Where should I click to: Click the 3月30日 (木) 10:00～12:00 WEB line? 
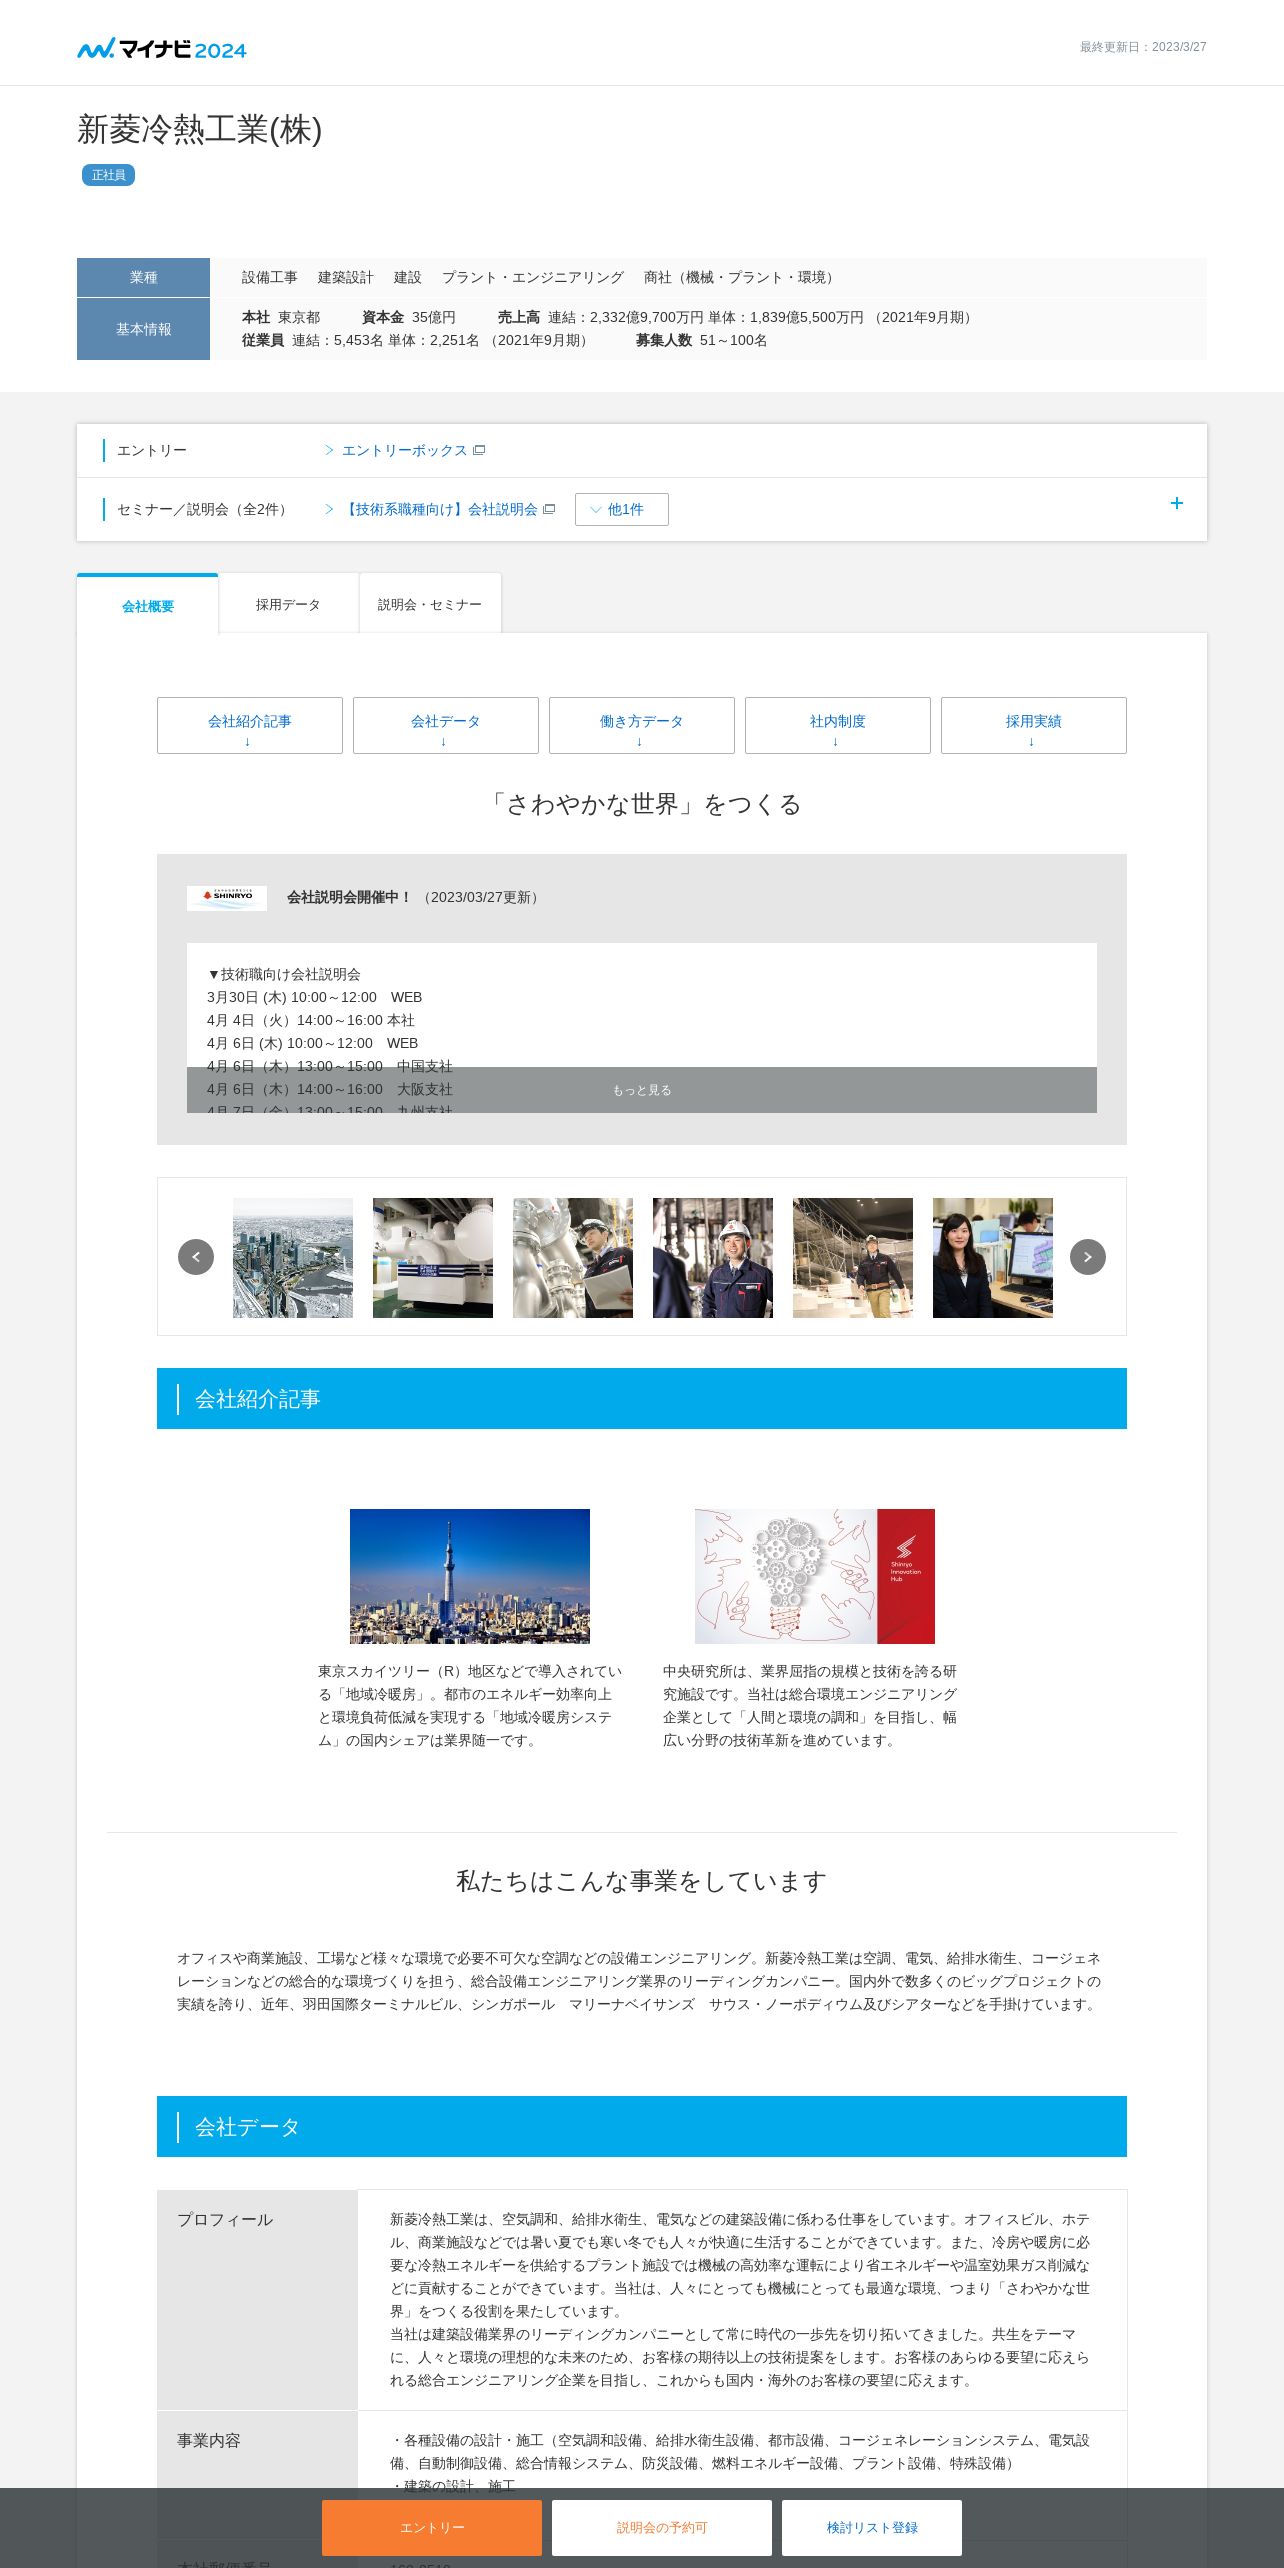point(314,997)
